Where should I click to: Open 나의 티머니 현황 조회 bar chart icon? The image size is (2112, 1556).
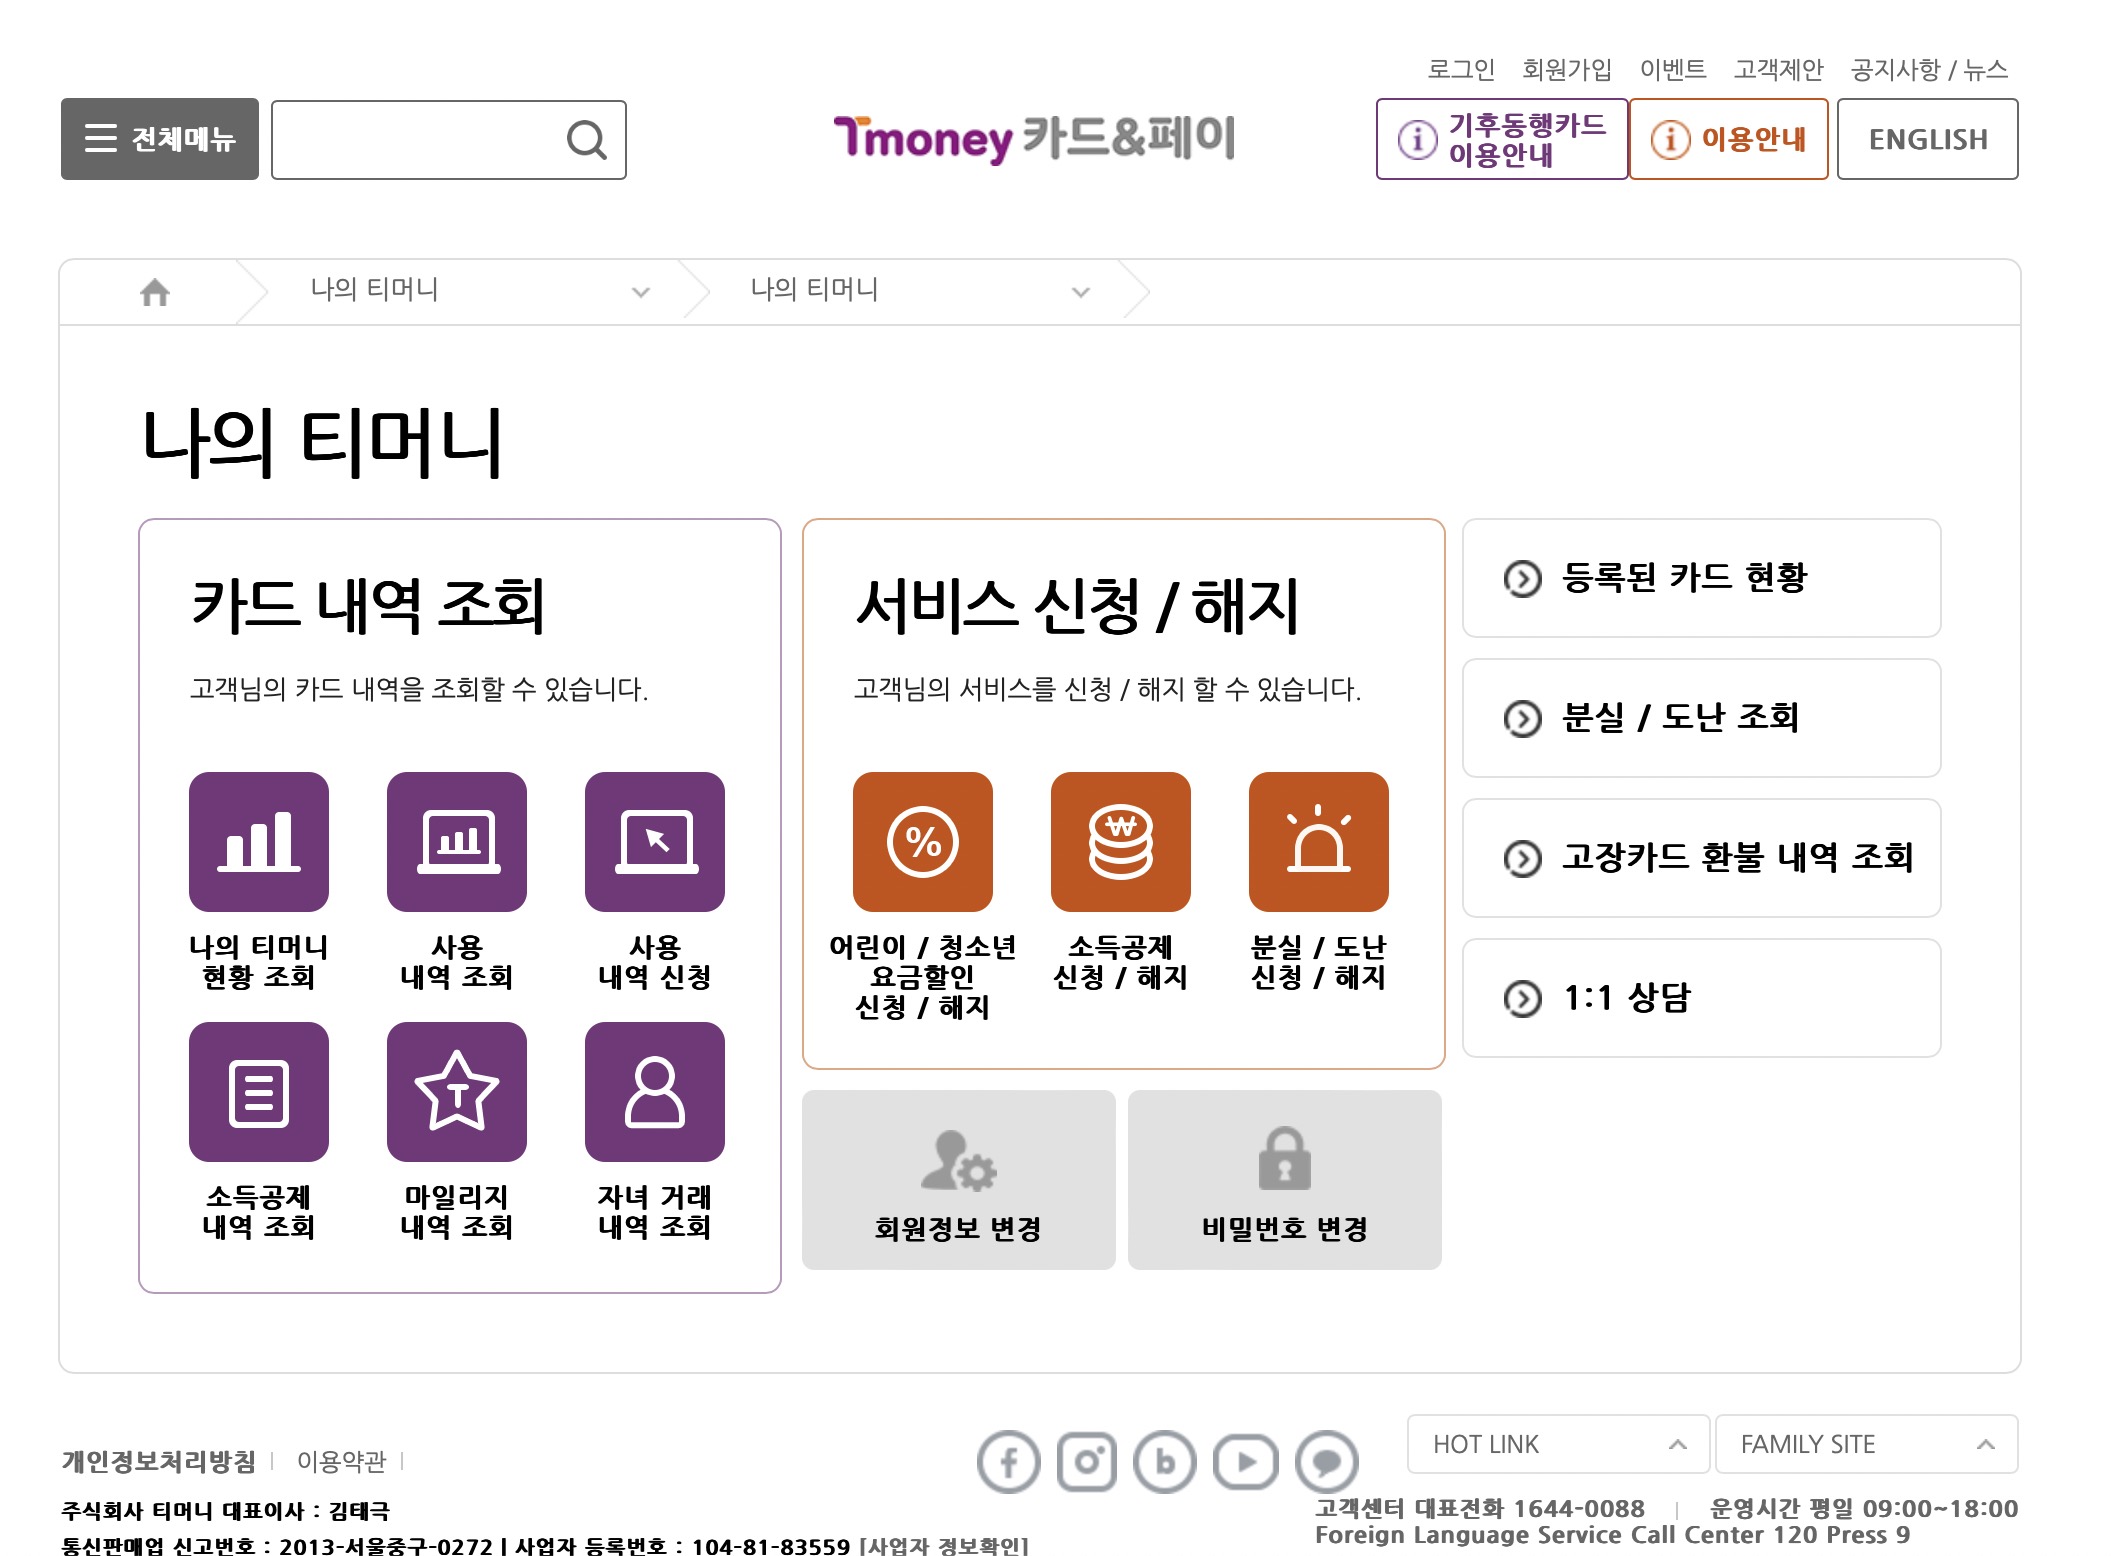coord(258,841)
